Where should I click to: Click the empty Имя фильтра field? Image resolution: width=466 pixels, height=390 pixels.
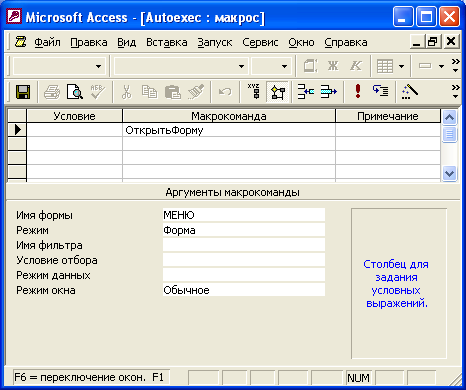coord(244,245)
